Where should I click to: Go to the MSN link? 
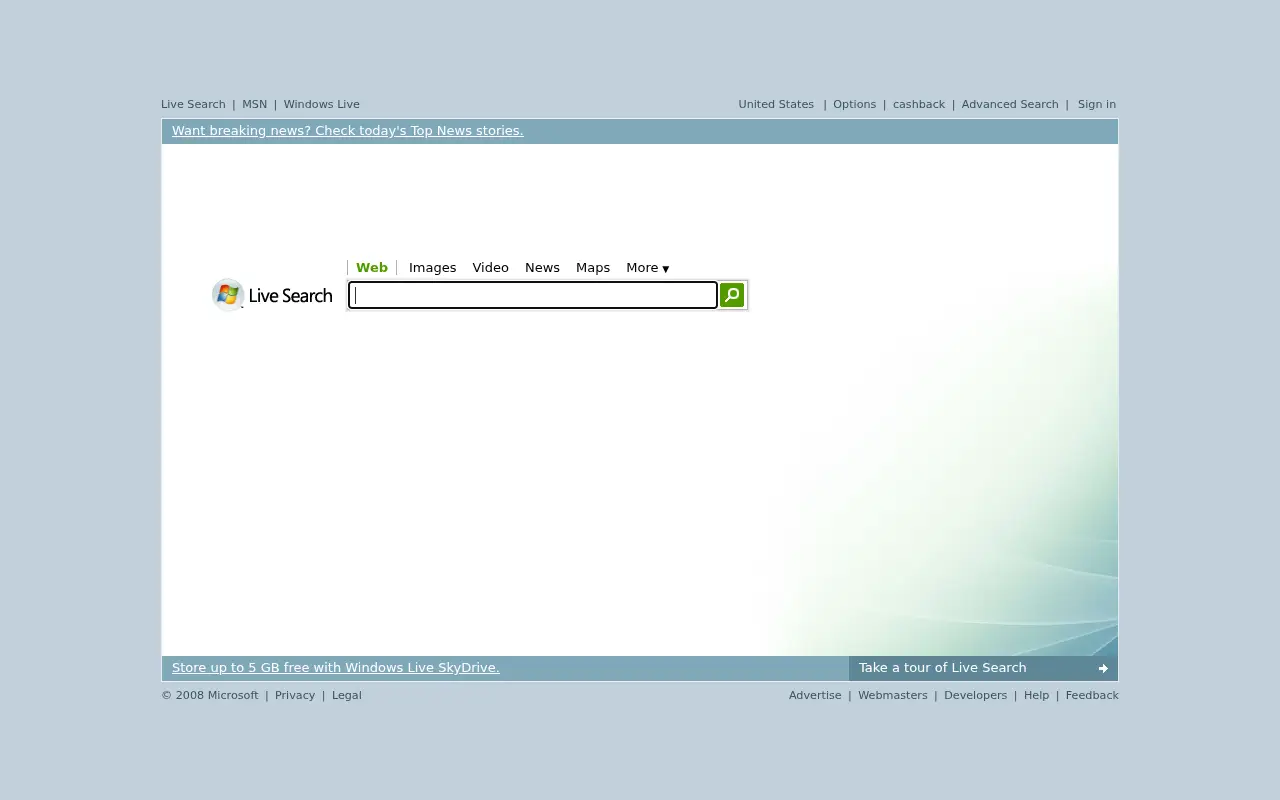click(x=254, y=104)
